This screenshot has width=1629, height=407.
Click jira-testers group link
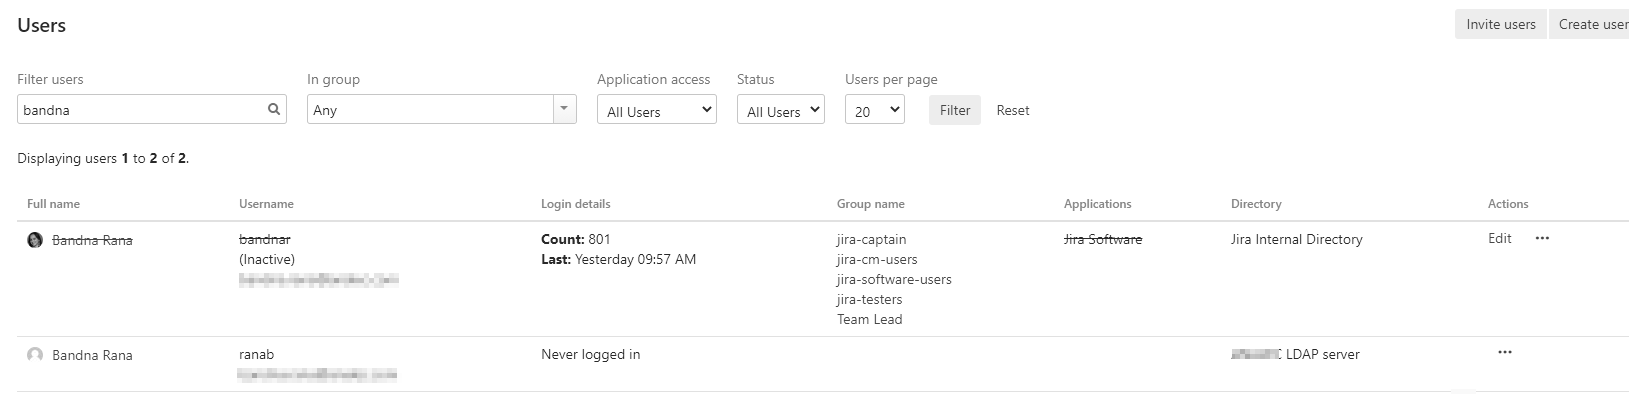pos(870,299)
